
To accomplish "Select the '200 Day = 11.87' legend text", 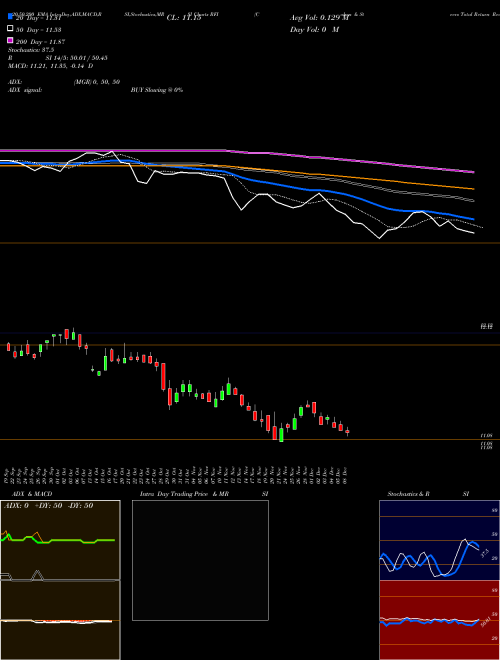I will tap(40, 42).
